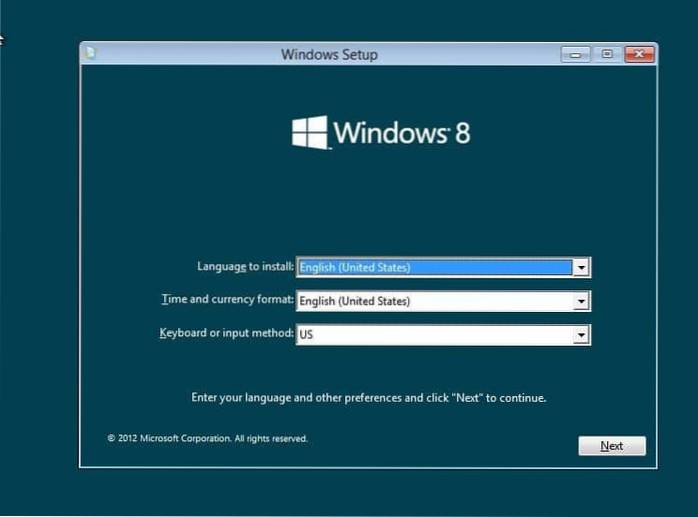Maximize the Windows Setup window
The image size is (698, 517).
coord(606,54)
